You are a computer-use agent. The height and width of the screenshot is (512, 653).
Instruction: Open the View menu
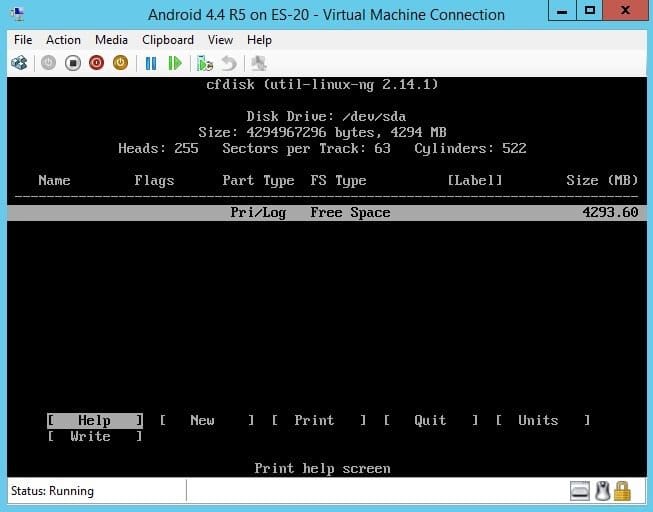(220, 40)
